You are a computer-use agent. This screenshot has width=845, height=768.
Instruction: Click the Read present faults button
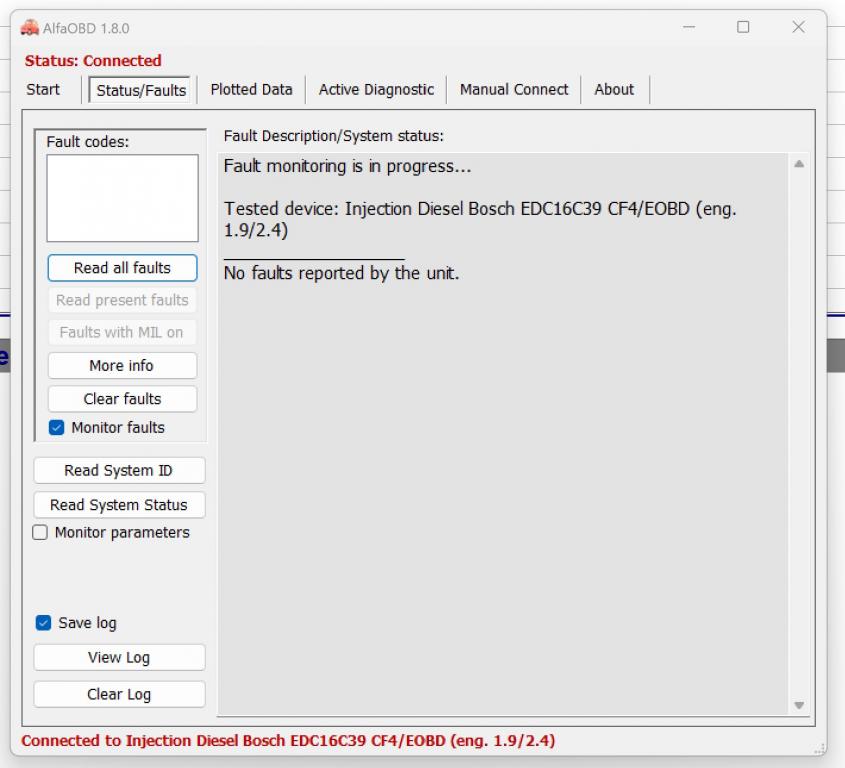pos(122,300)
